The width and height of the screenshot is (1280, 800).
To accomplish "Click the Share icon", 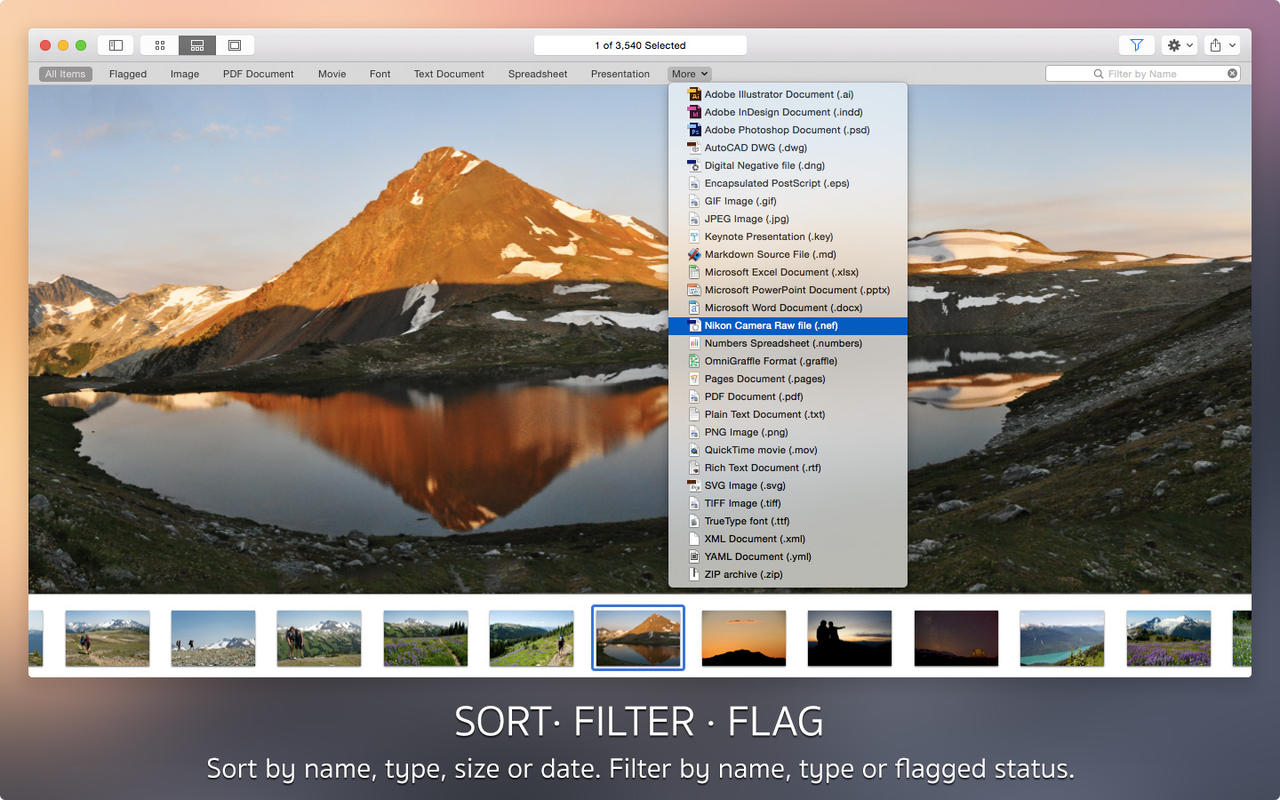I will click(x=1214, y=44).
